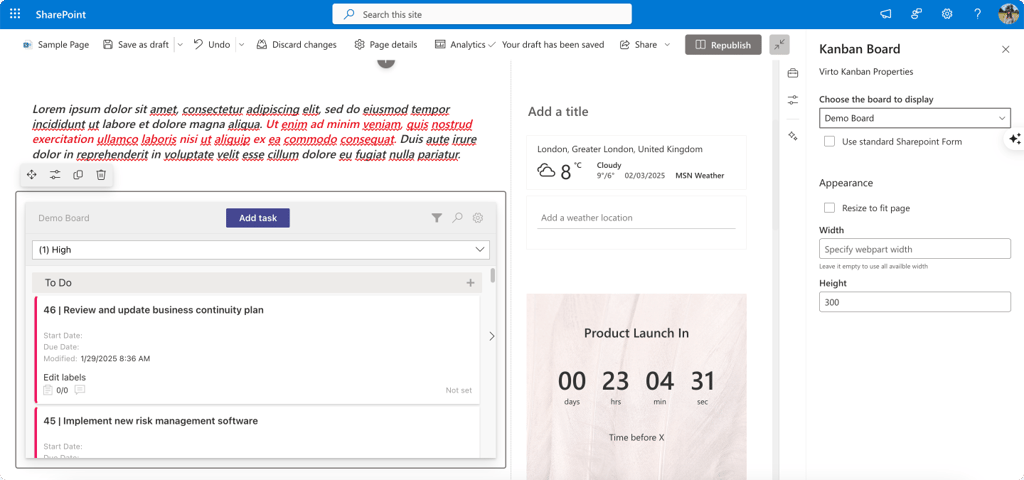Screen dimensions: 1024x480
Task: Click Undo in the command bar
Action: click(x=212, y=44)
